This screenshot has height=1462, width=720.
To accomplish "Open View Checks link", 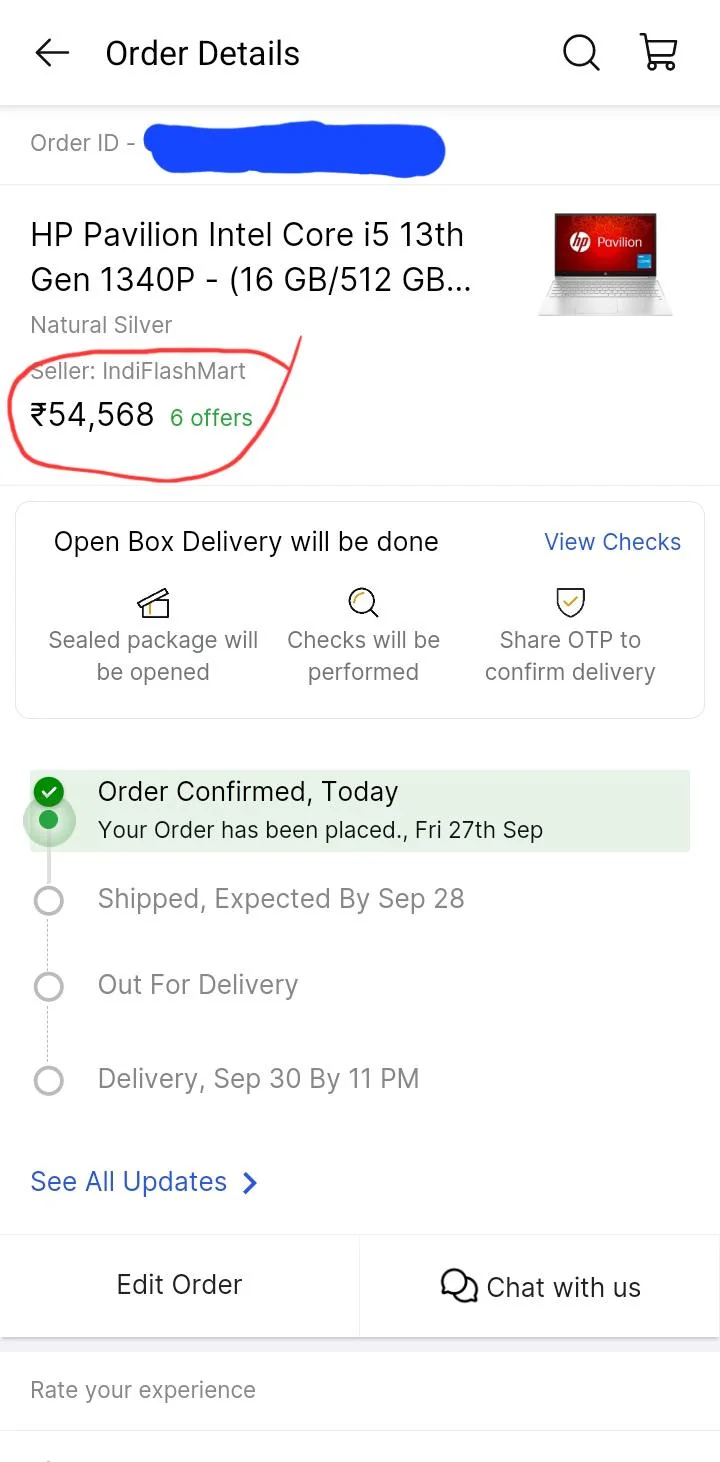I will click(612, 542).
